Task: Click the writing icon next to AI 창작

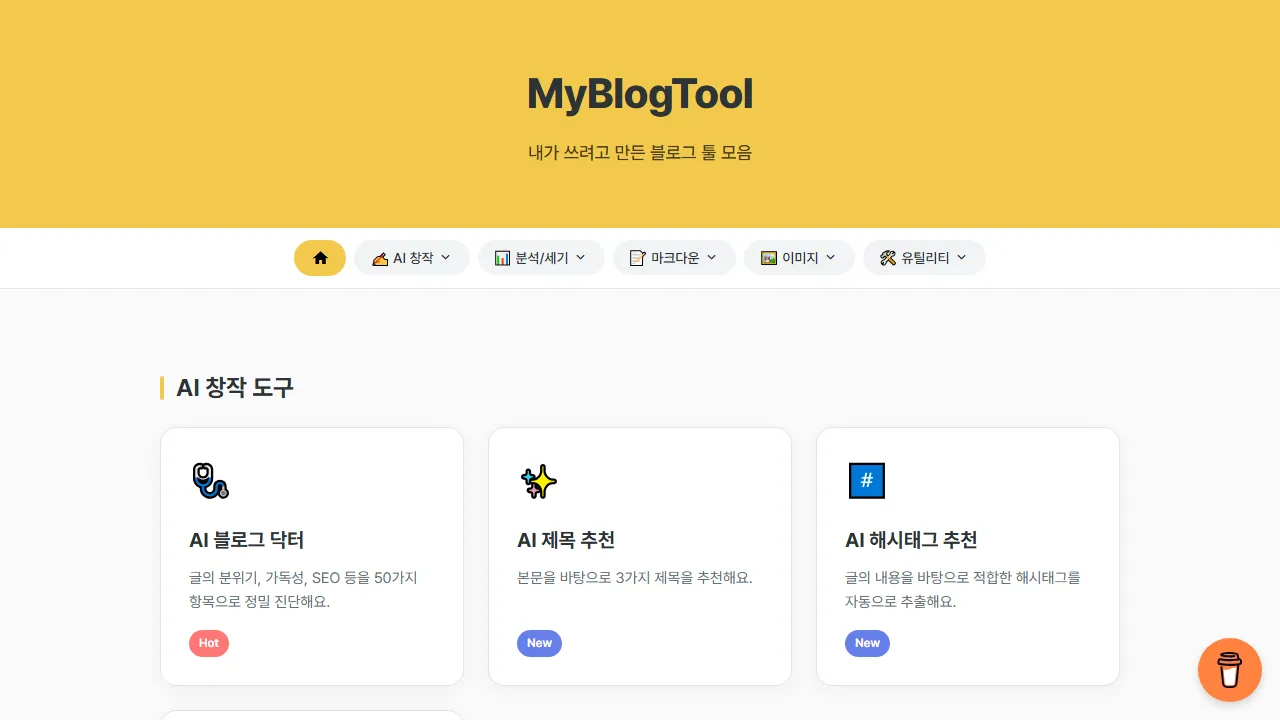Action: pyautogui.click(x=378, y=257)
